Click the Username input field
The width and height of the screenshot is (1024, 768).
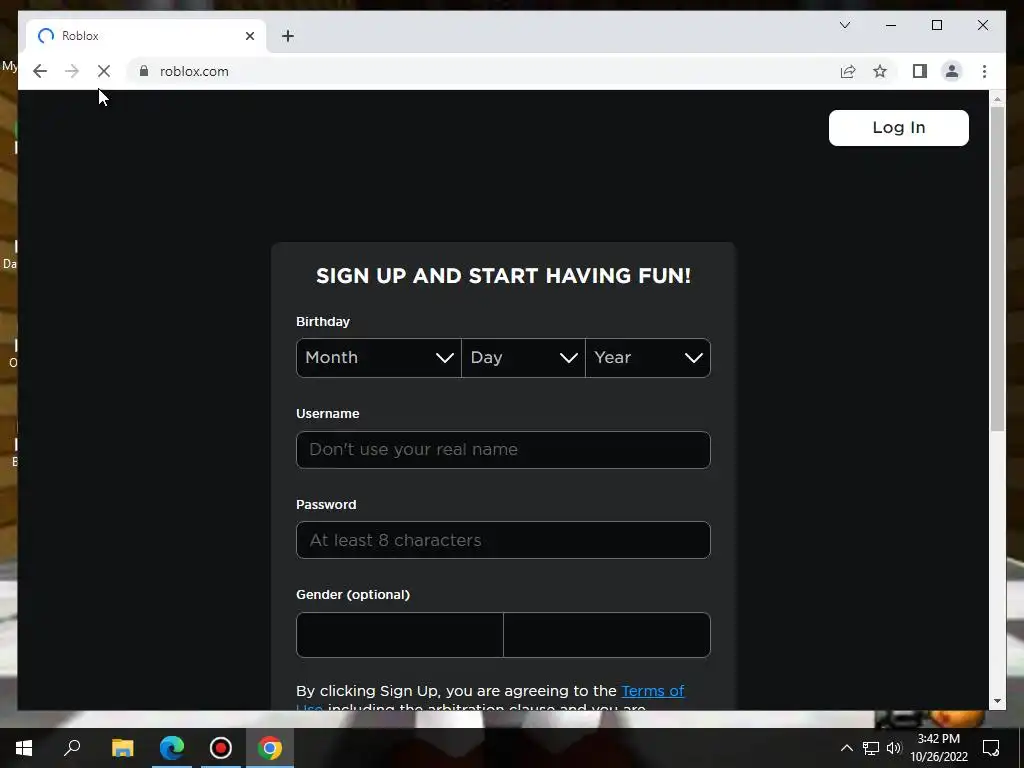click(x=503, y=450)
